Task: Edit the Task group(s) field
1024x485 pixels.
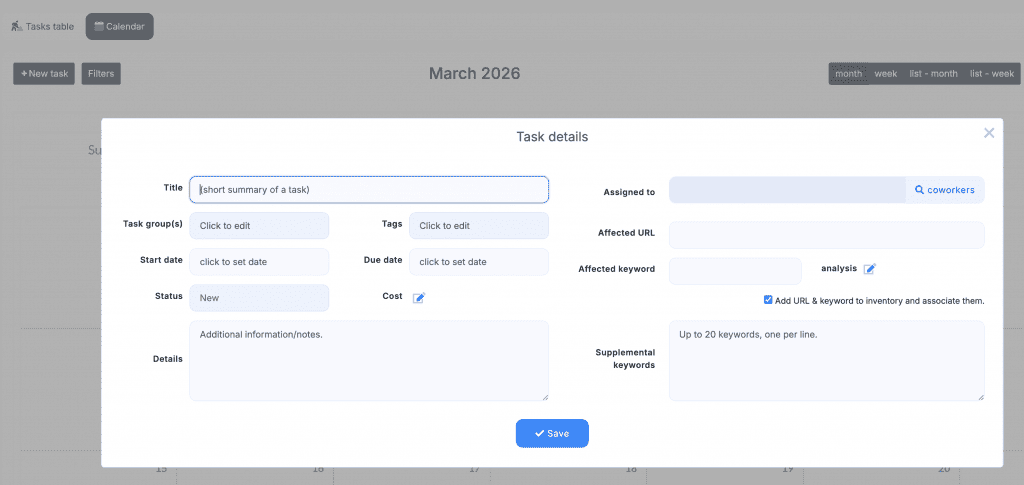Action: 259,226
